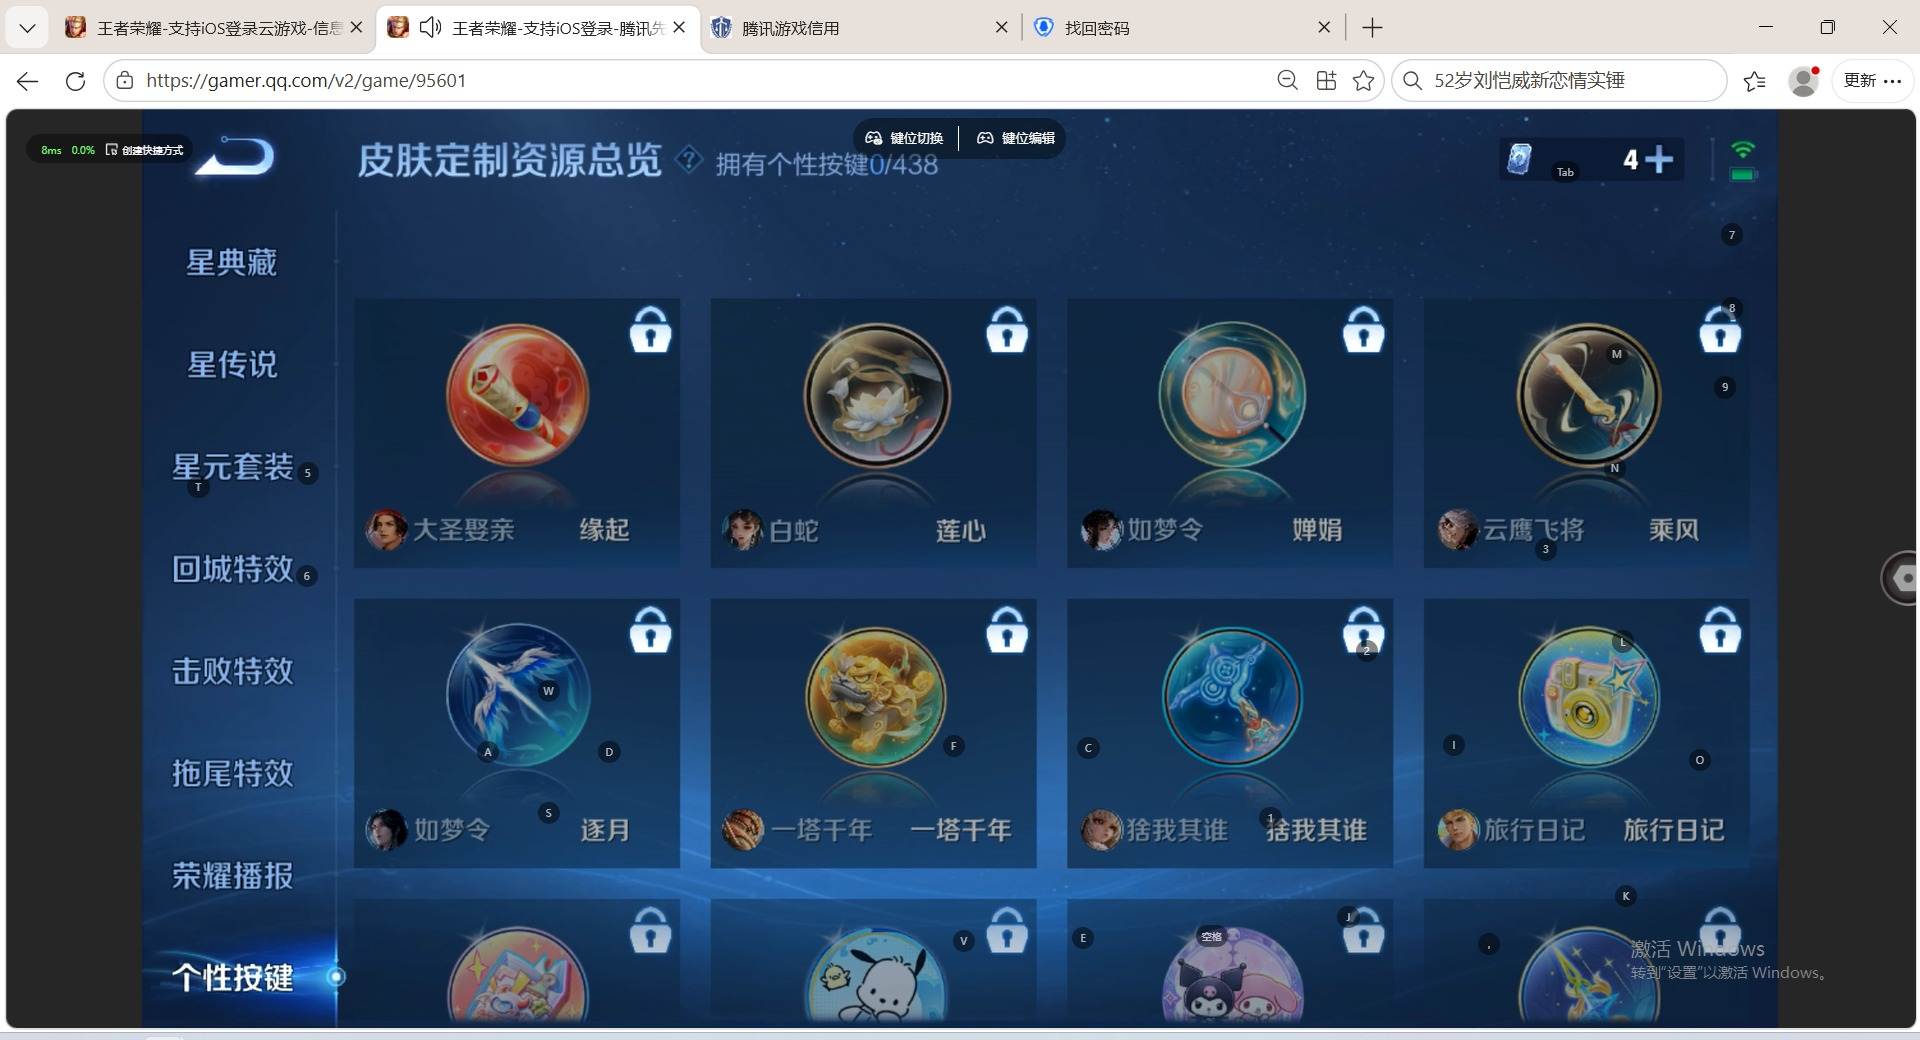This screenshot has width=1920, height=1040.
Task: Click the lock icon on 云鹰飞将 乘风 card
Action: (x=1720, y=329)
